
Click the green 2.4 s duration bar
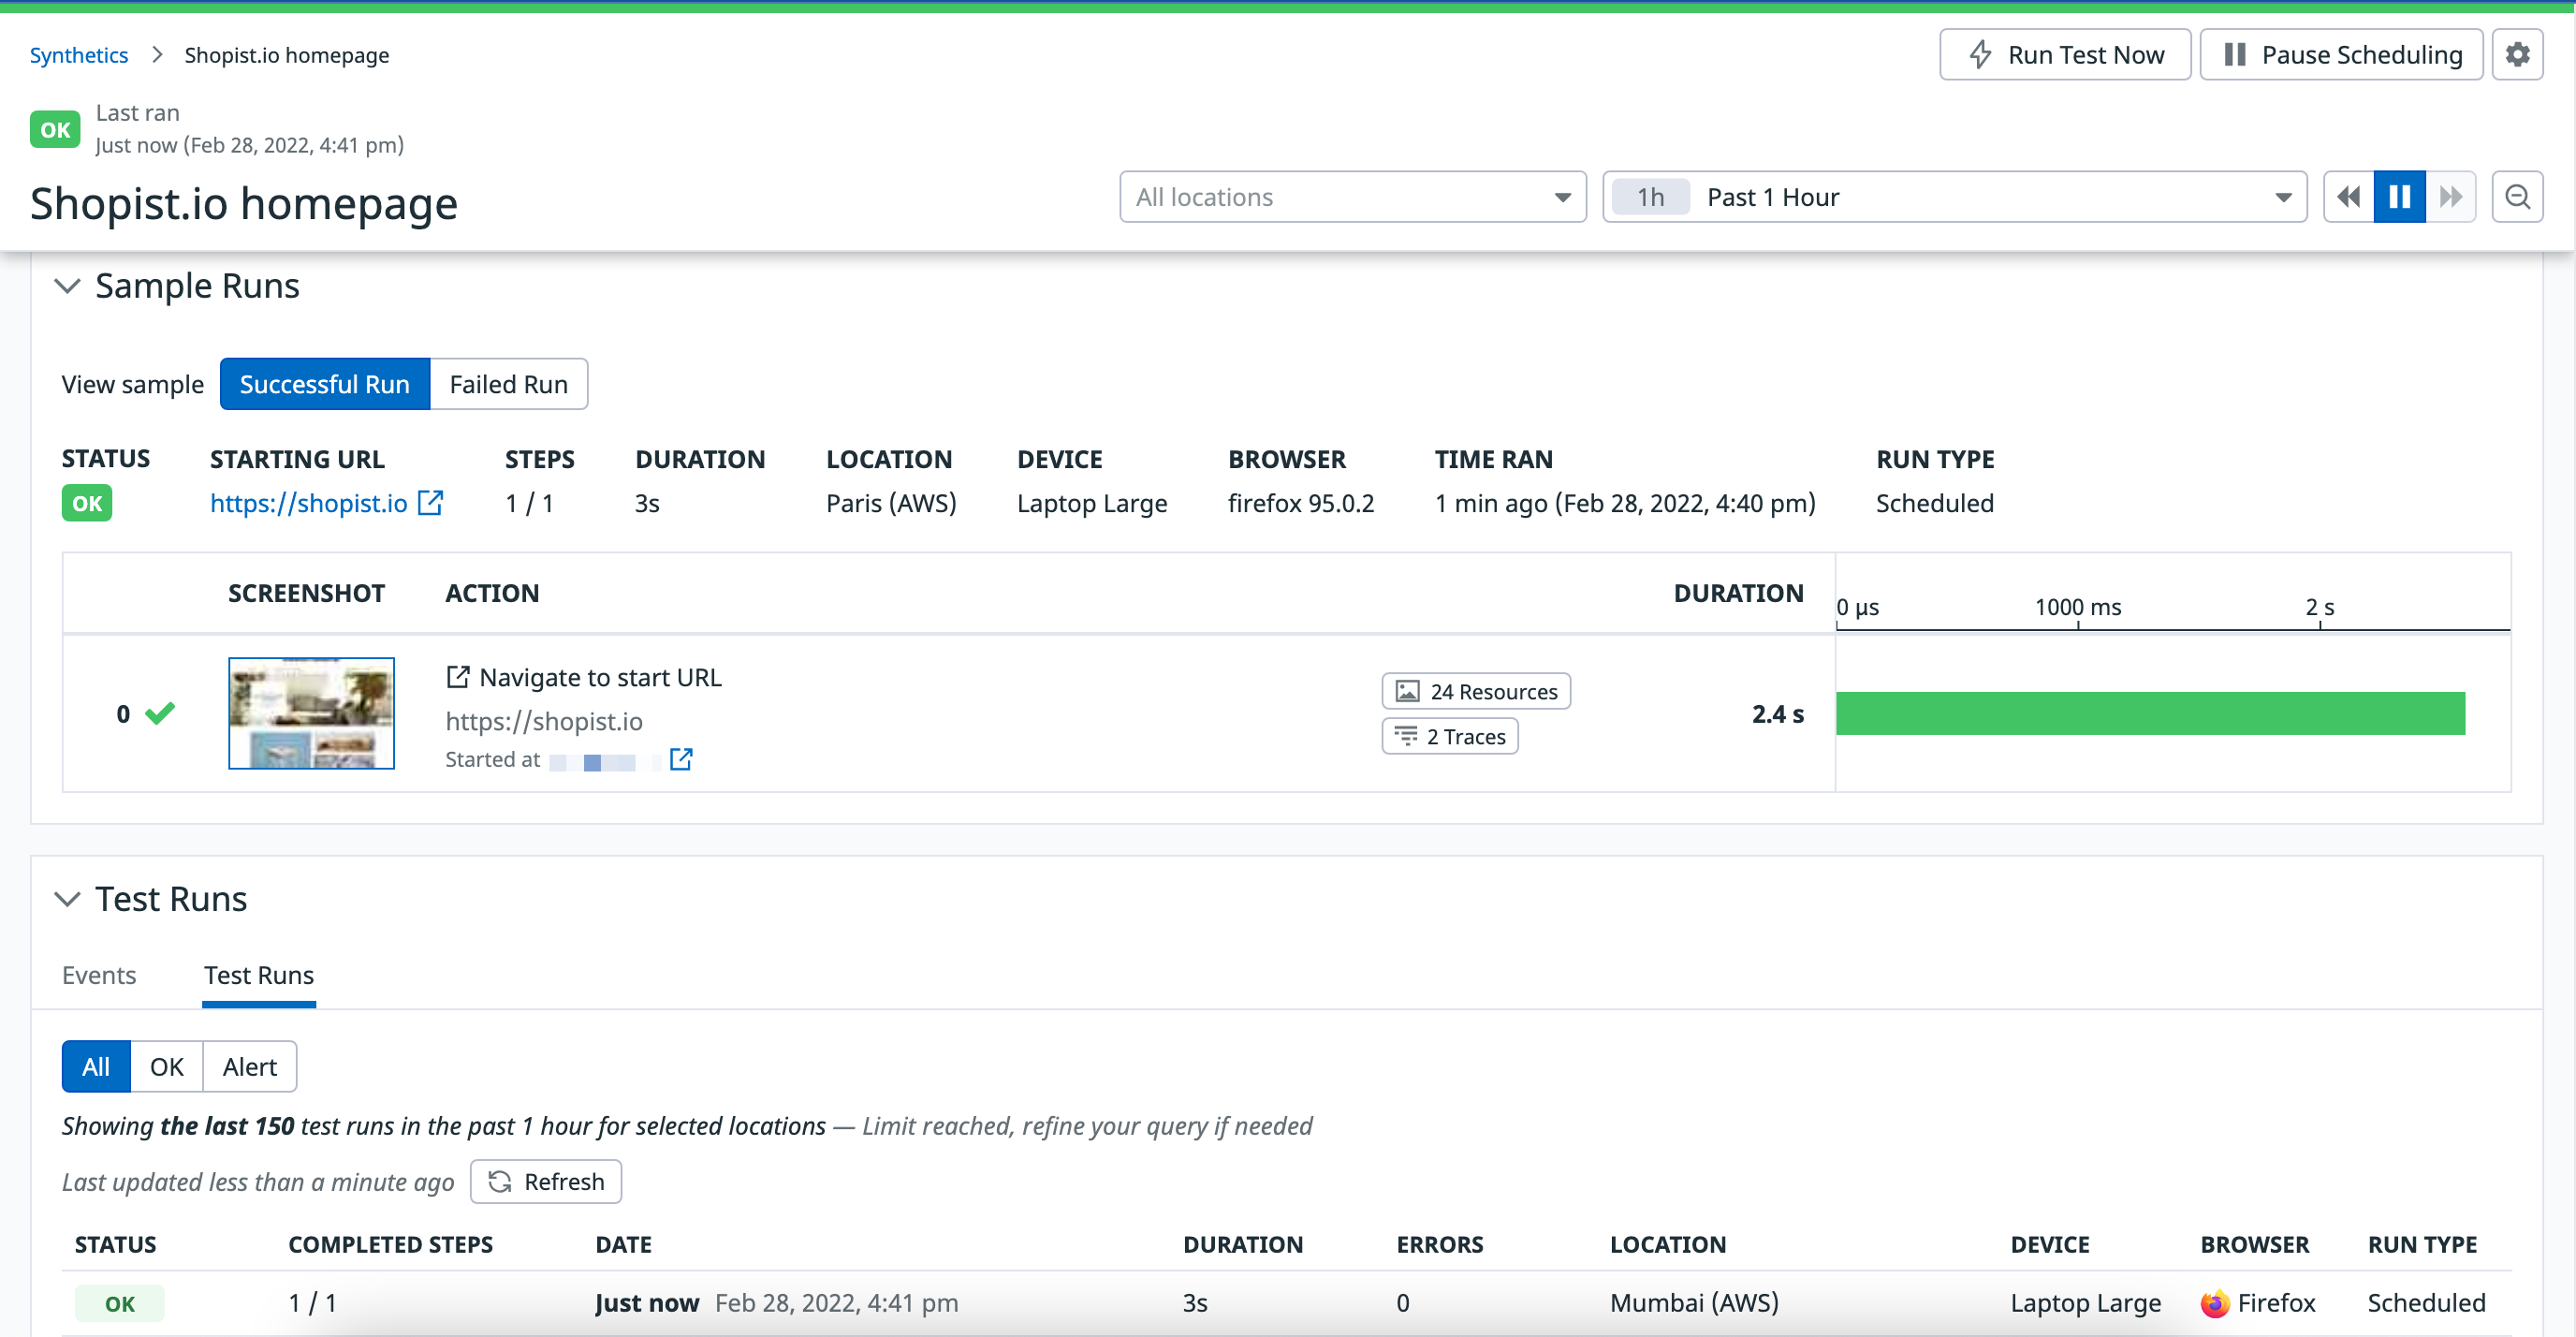point(2150,714)
